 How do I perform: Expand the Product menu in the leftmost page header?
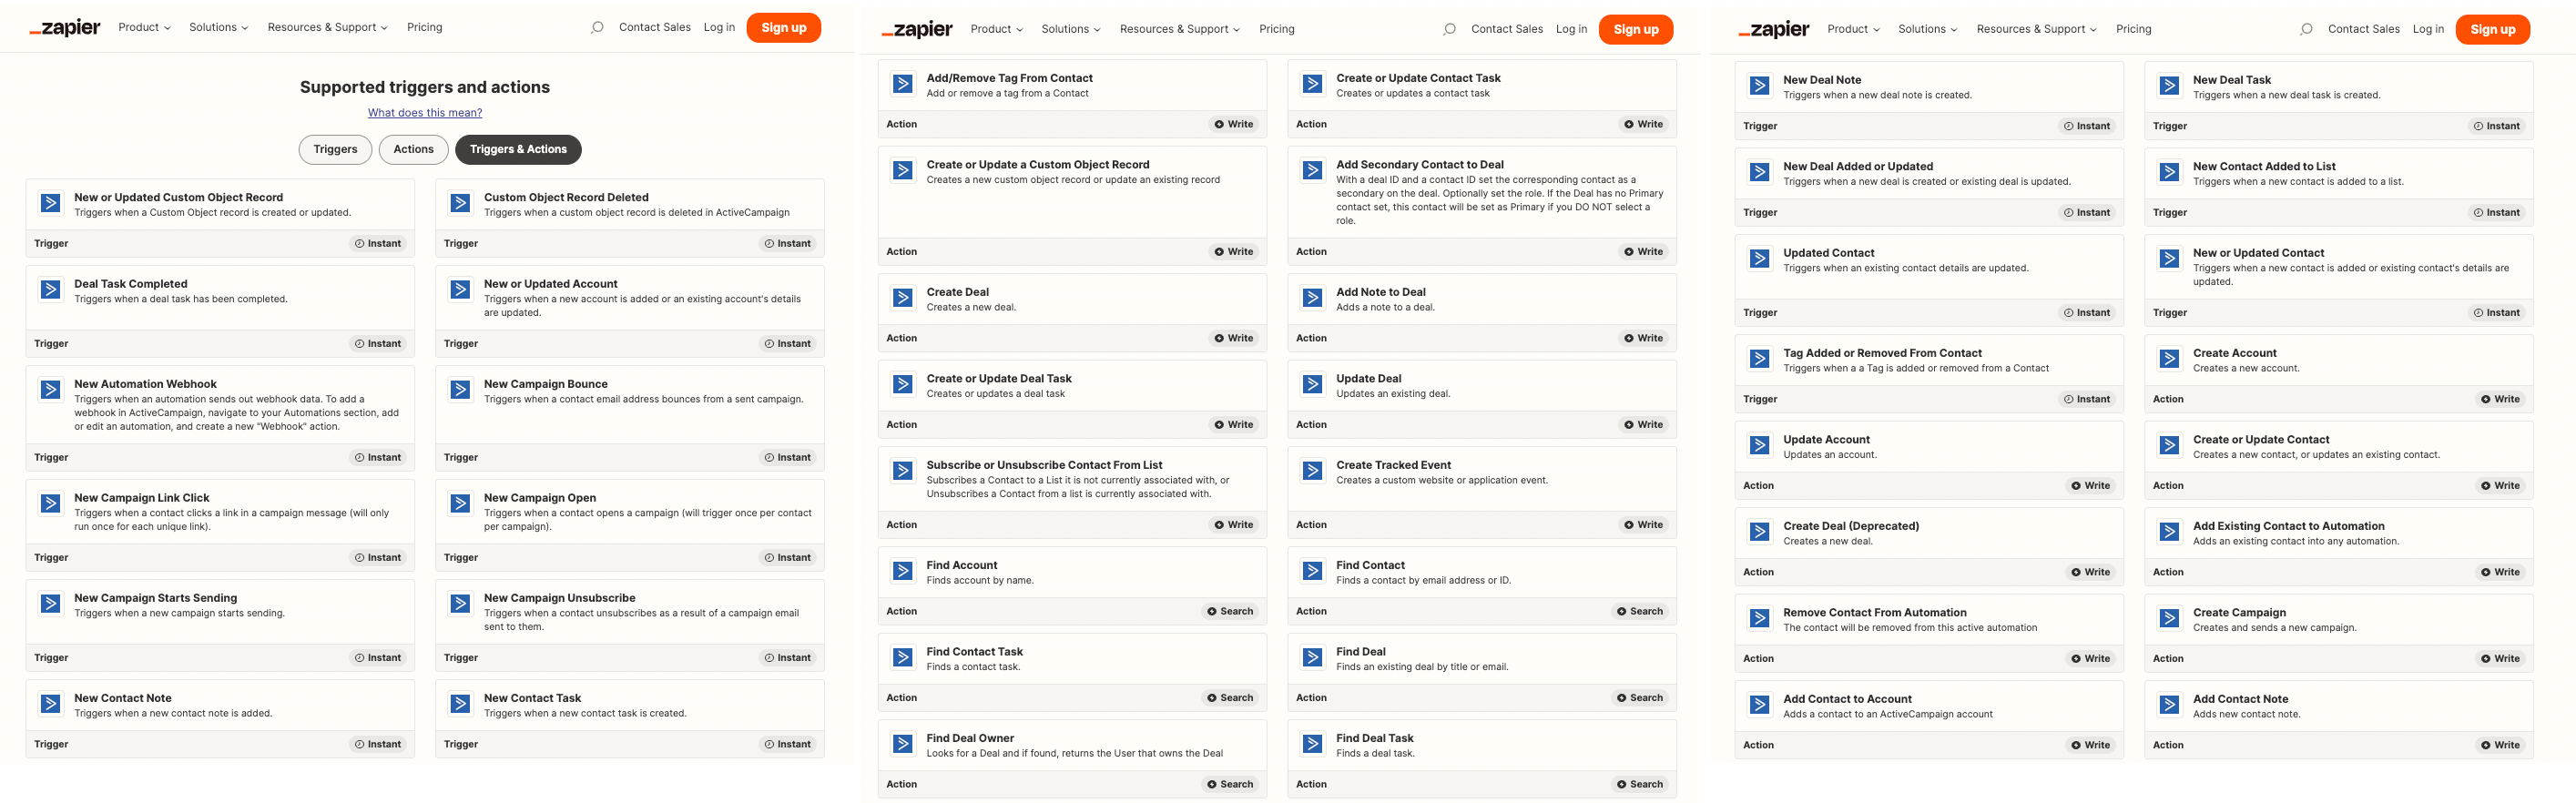pyautogui.click(x=145, y=28)
